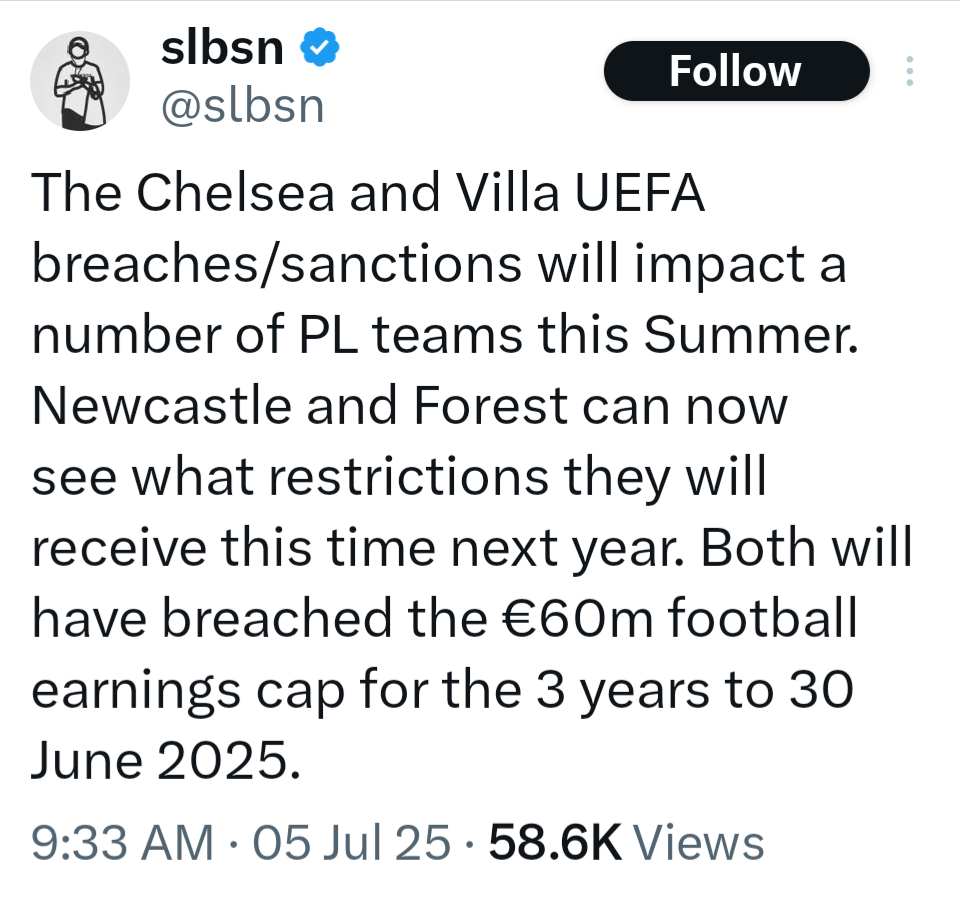Click the text June 2025
Viewport: 960px width, 901px height.
[x=165, y=761]
